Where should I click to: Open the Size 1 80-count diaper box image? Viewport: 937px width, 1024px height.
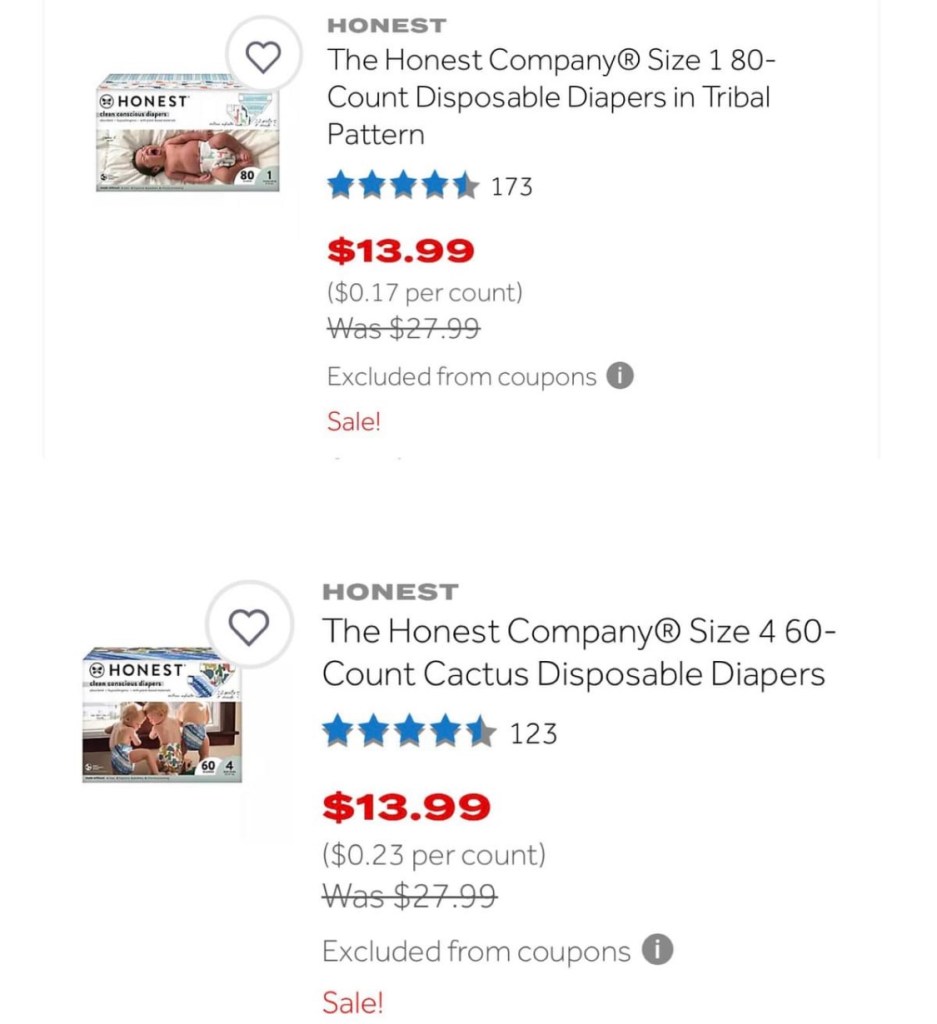188,133
